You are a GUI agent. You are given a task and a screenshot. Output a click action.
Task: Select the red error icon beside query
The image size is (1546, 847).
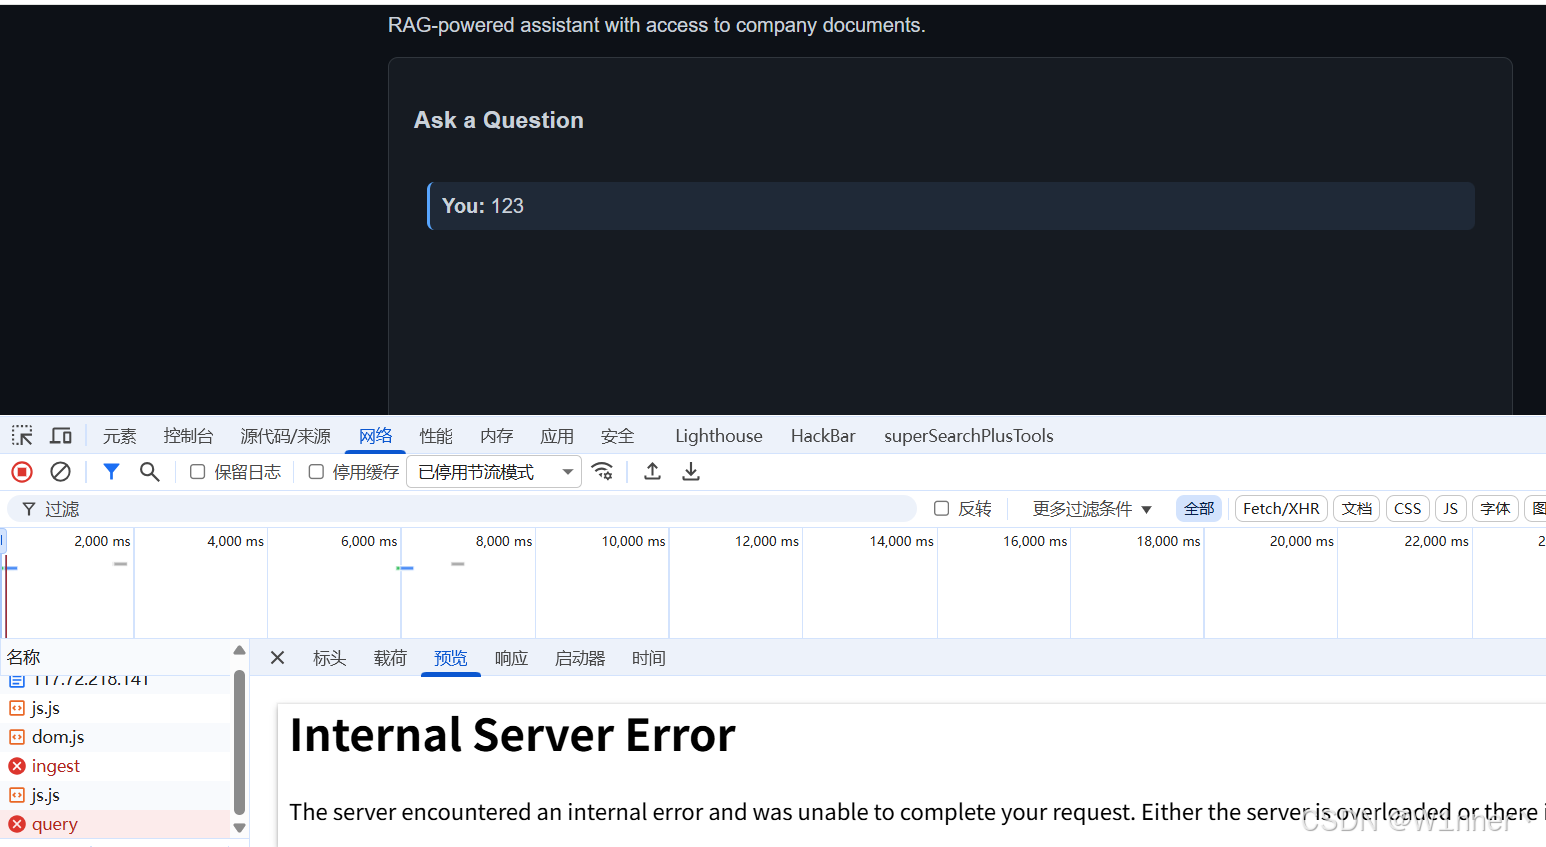pyautogui.click(x=17, y=824)
